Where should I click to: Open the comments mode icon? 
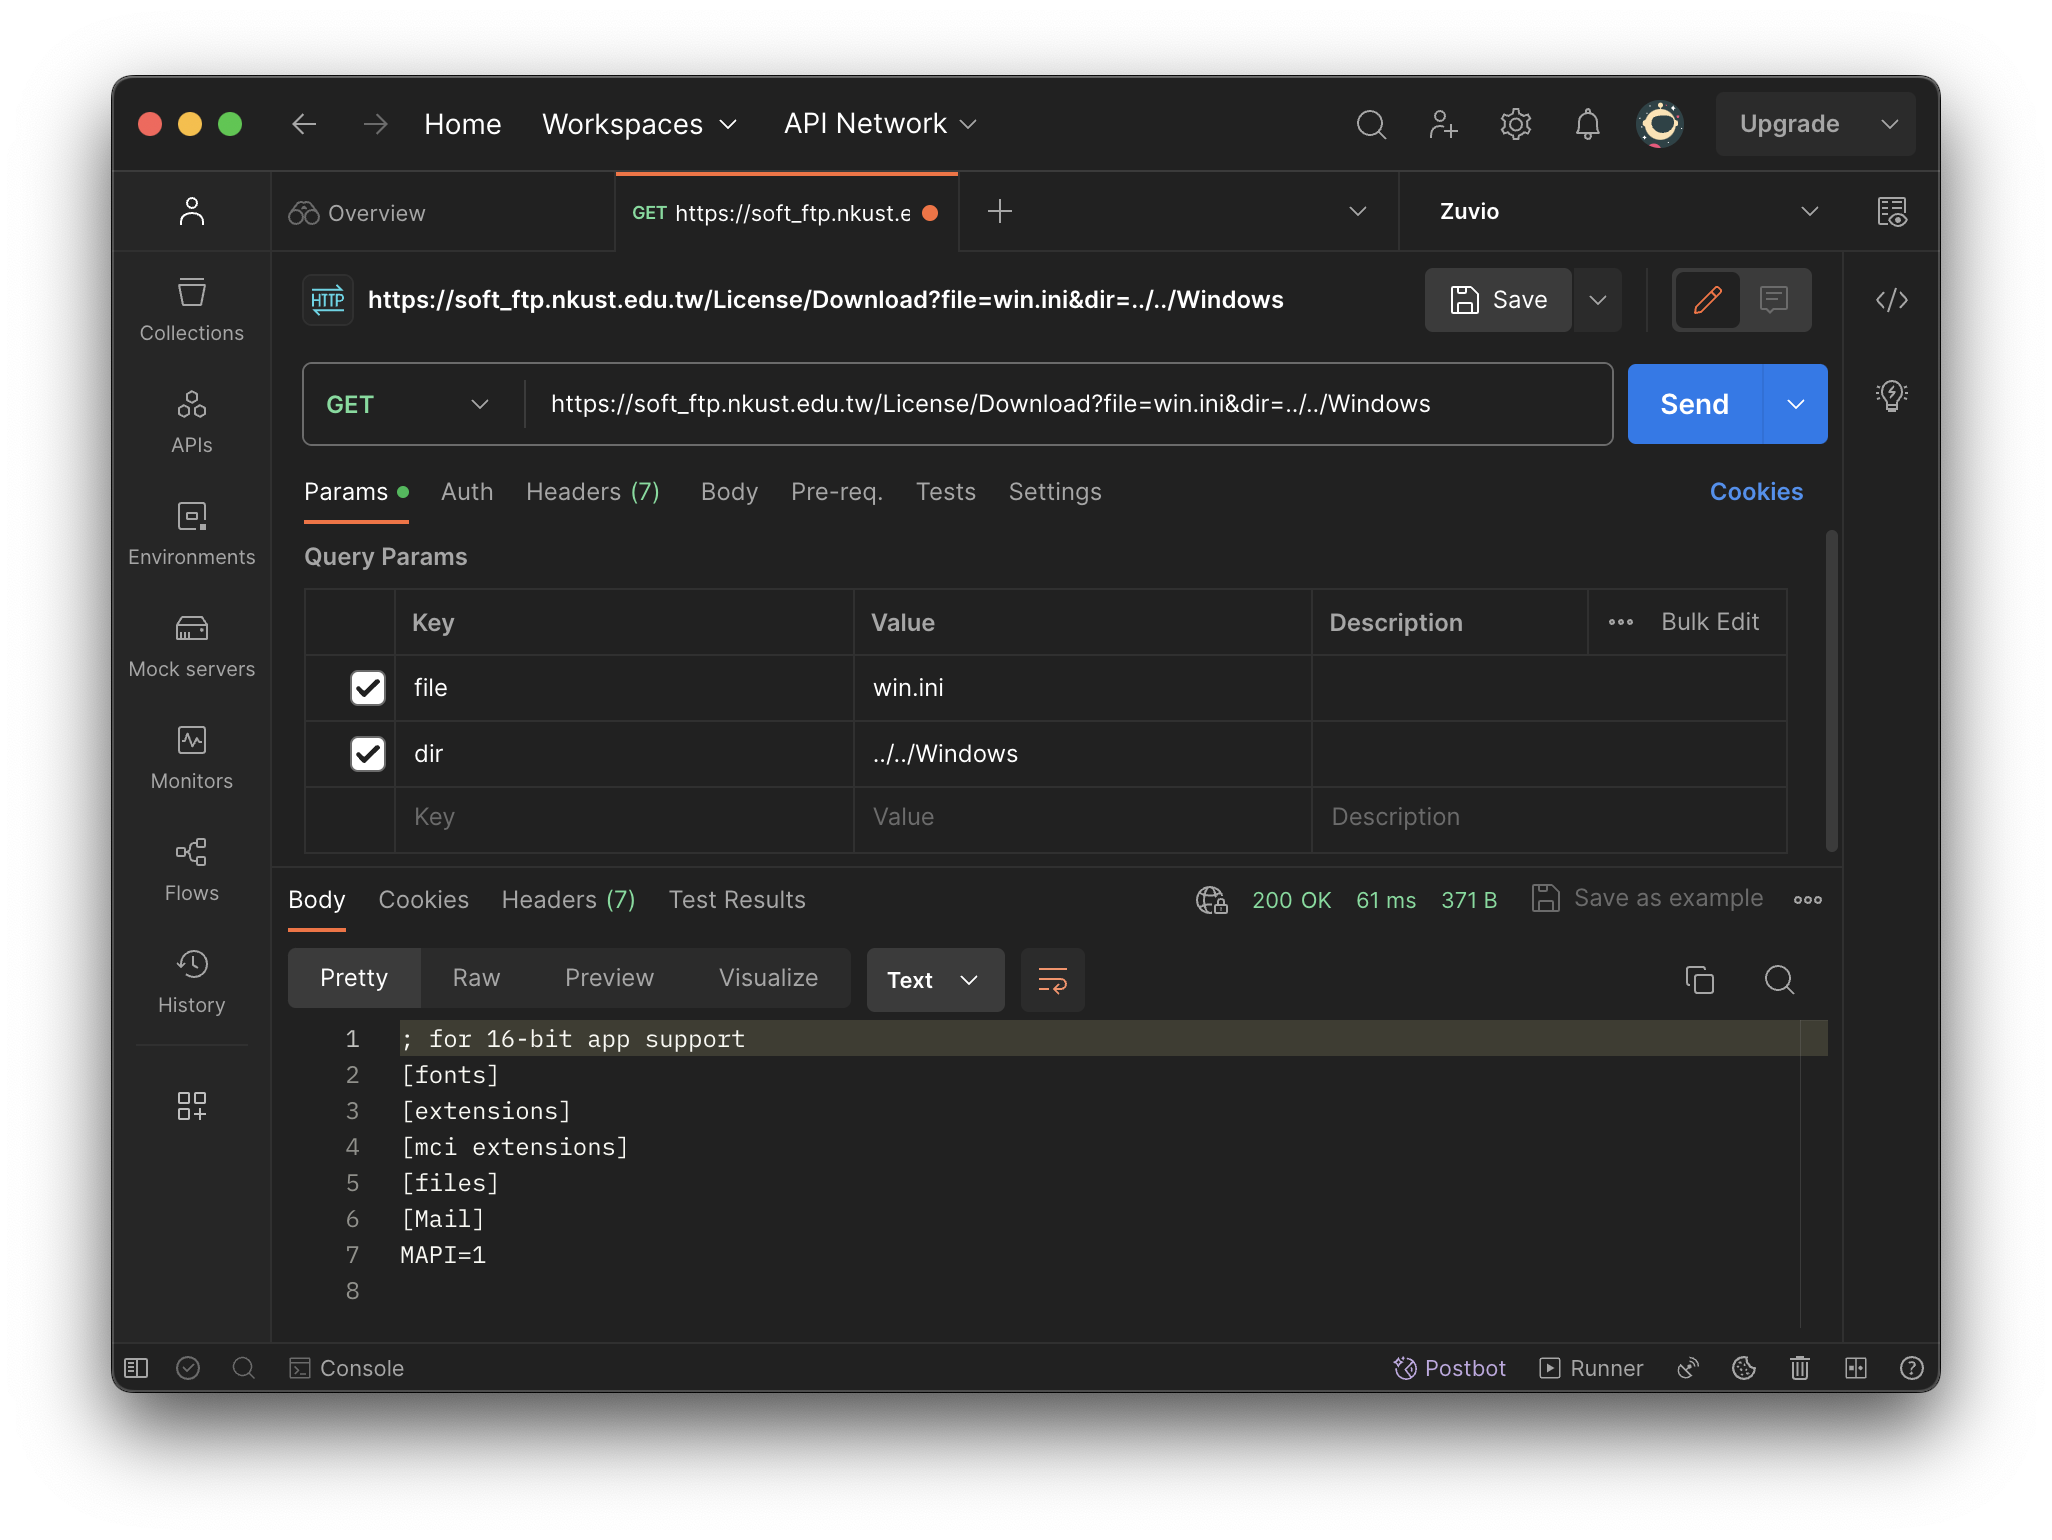(1773, 299)
